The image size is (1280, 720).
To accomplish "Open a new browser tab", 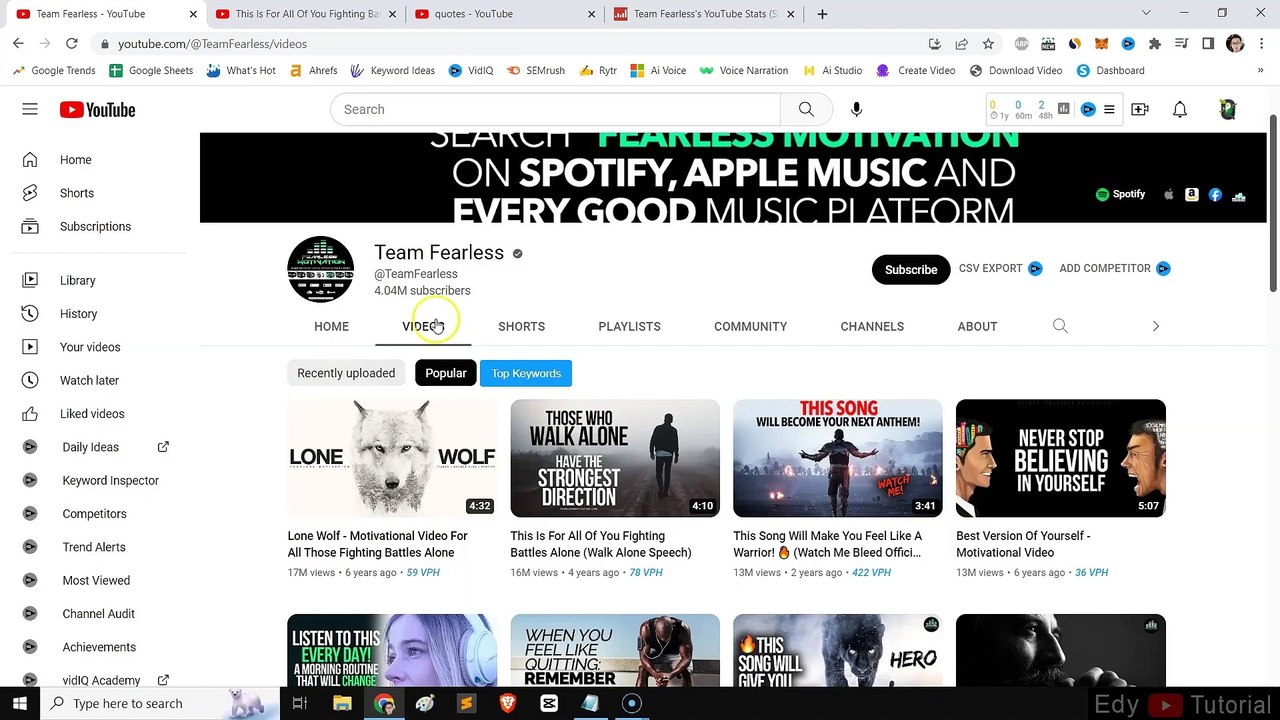I will (822, 14).
